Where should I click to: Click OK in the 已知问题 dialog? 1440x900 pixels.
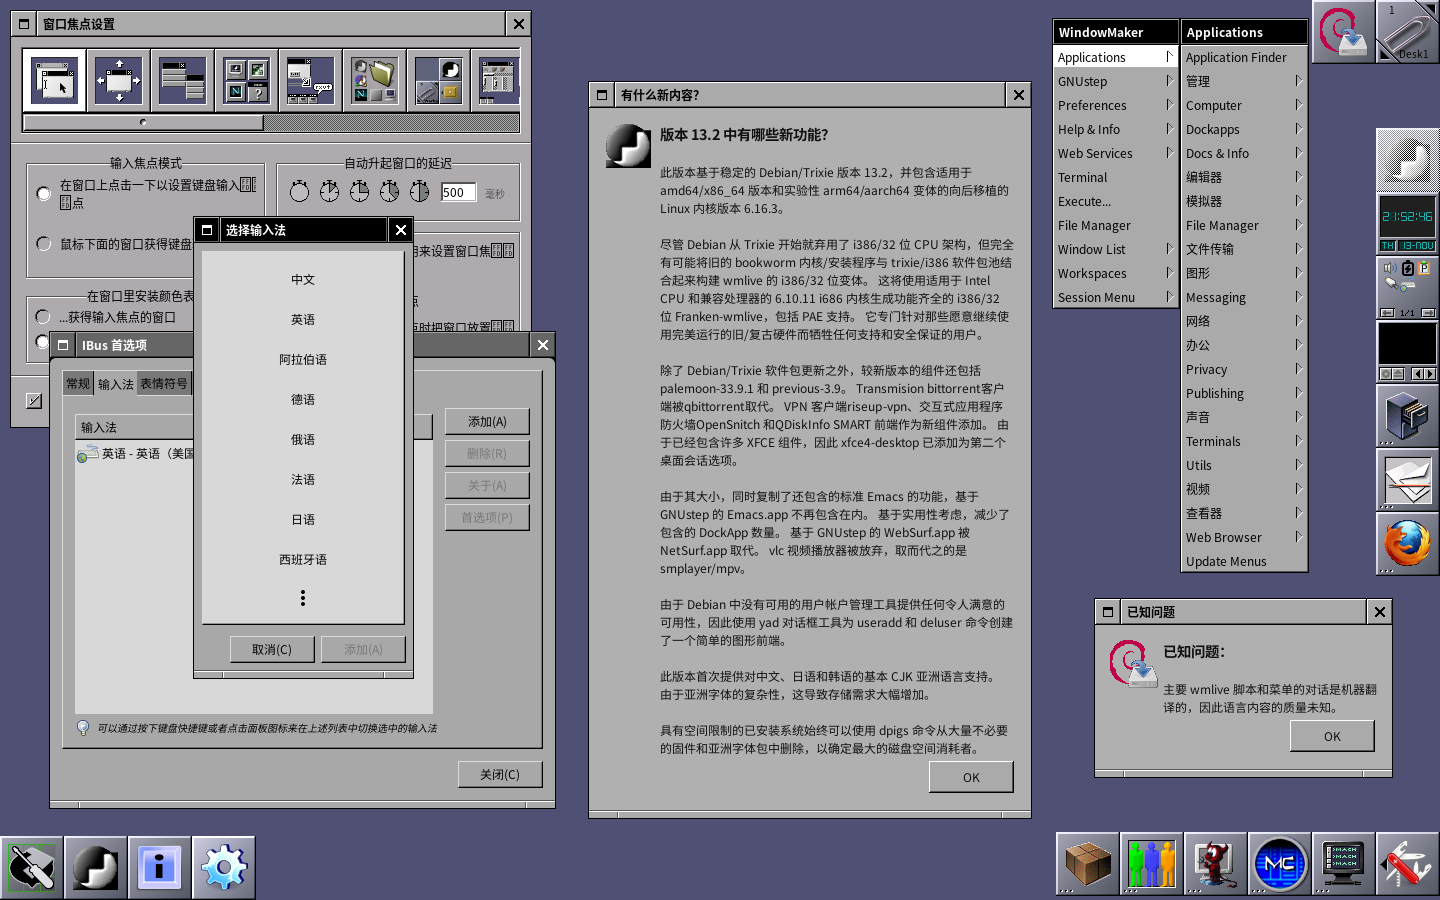(1331, 736)
